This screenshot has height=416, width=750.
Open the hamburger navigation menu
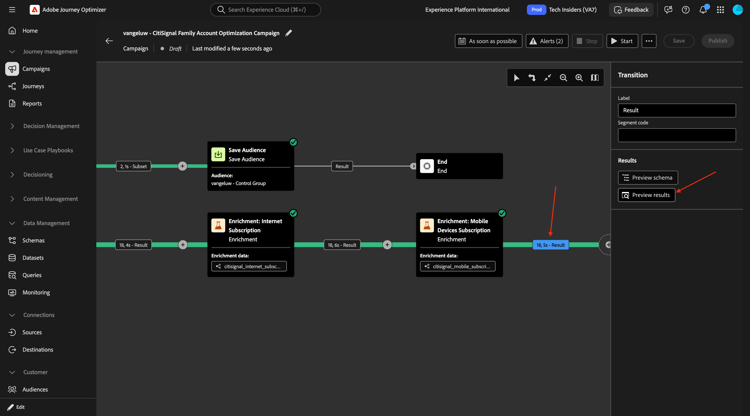(12, 10)
